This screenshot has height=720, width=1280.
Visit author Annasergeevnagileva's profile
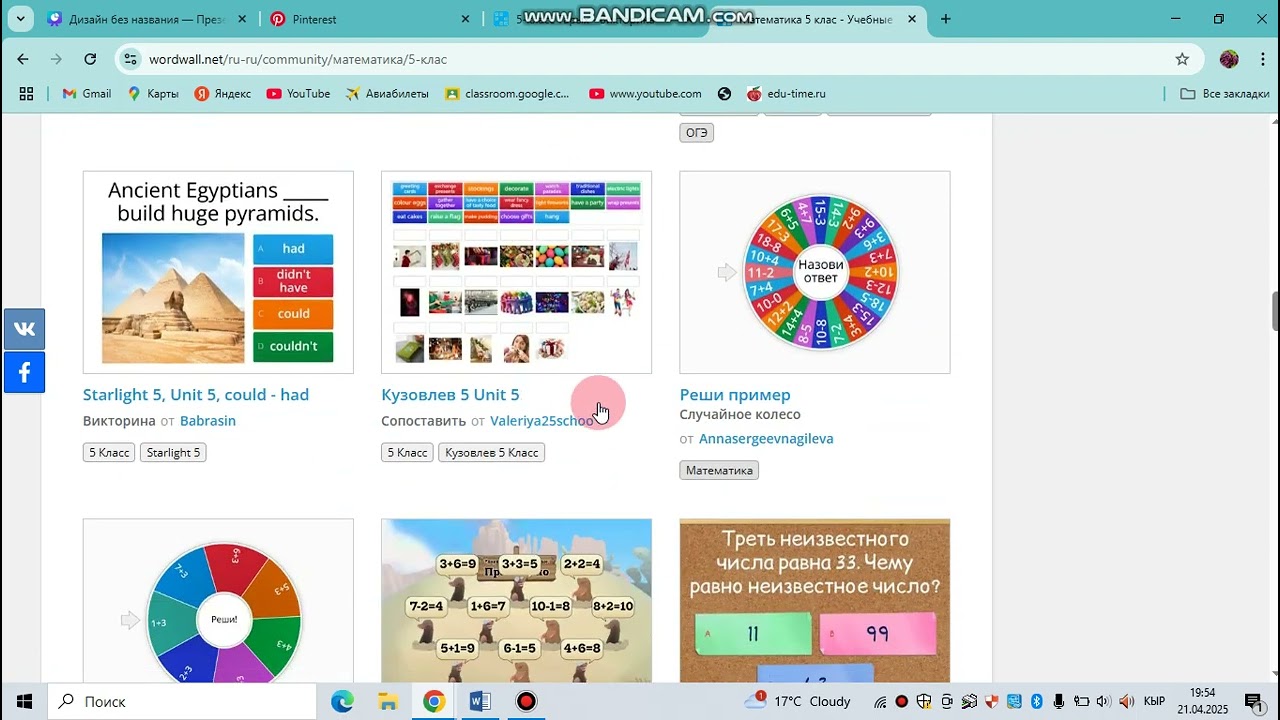pyautogui.click(x=766, y=439)
